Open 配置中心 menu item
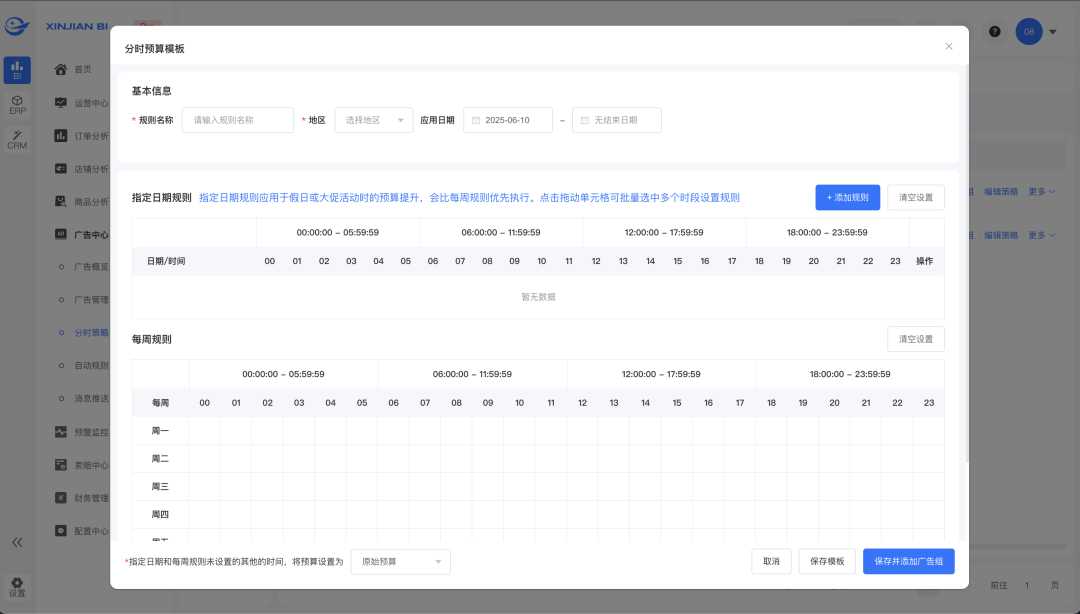1080x614 pixels. pyautogui.click(x=81, y=531)
